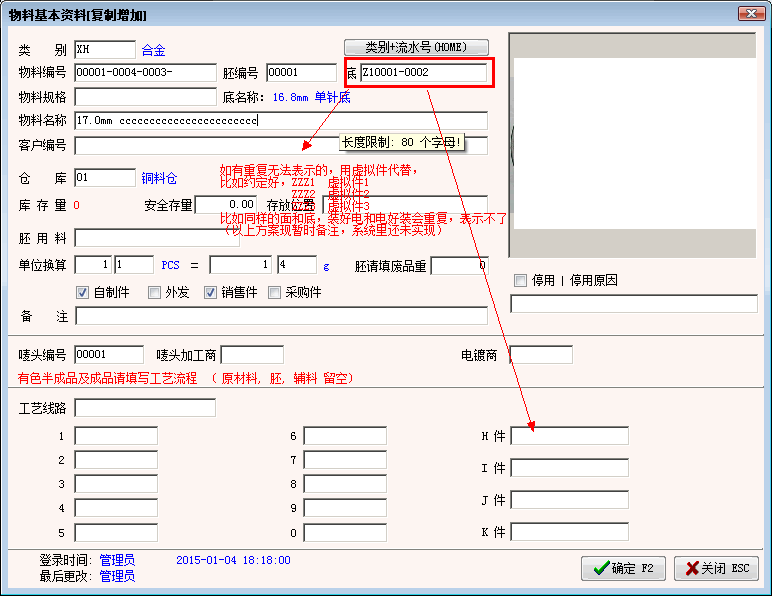Click process step 0 field
Screen dimensions: 772x596
pos(345,533)
